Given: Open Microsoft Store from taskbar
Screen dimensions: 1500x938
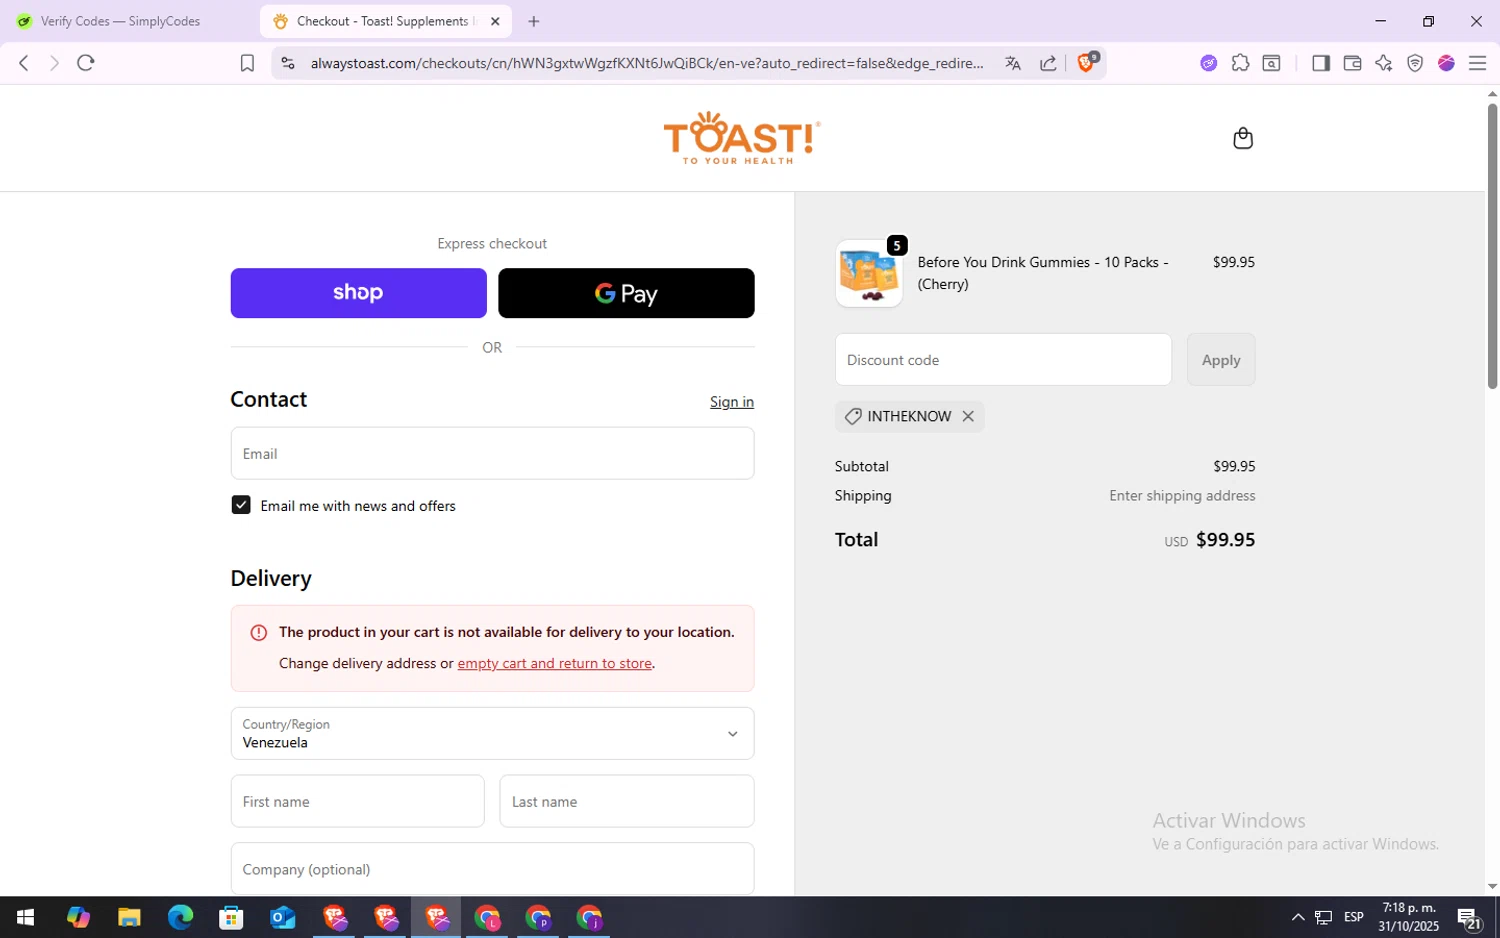Looking at the screenshot, I should 231,917.
